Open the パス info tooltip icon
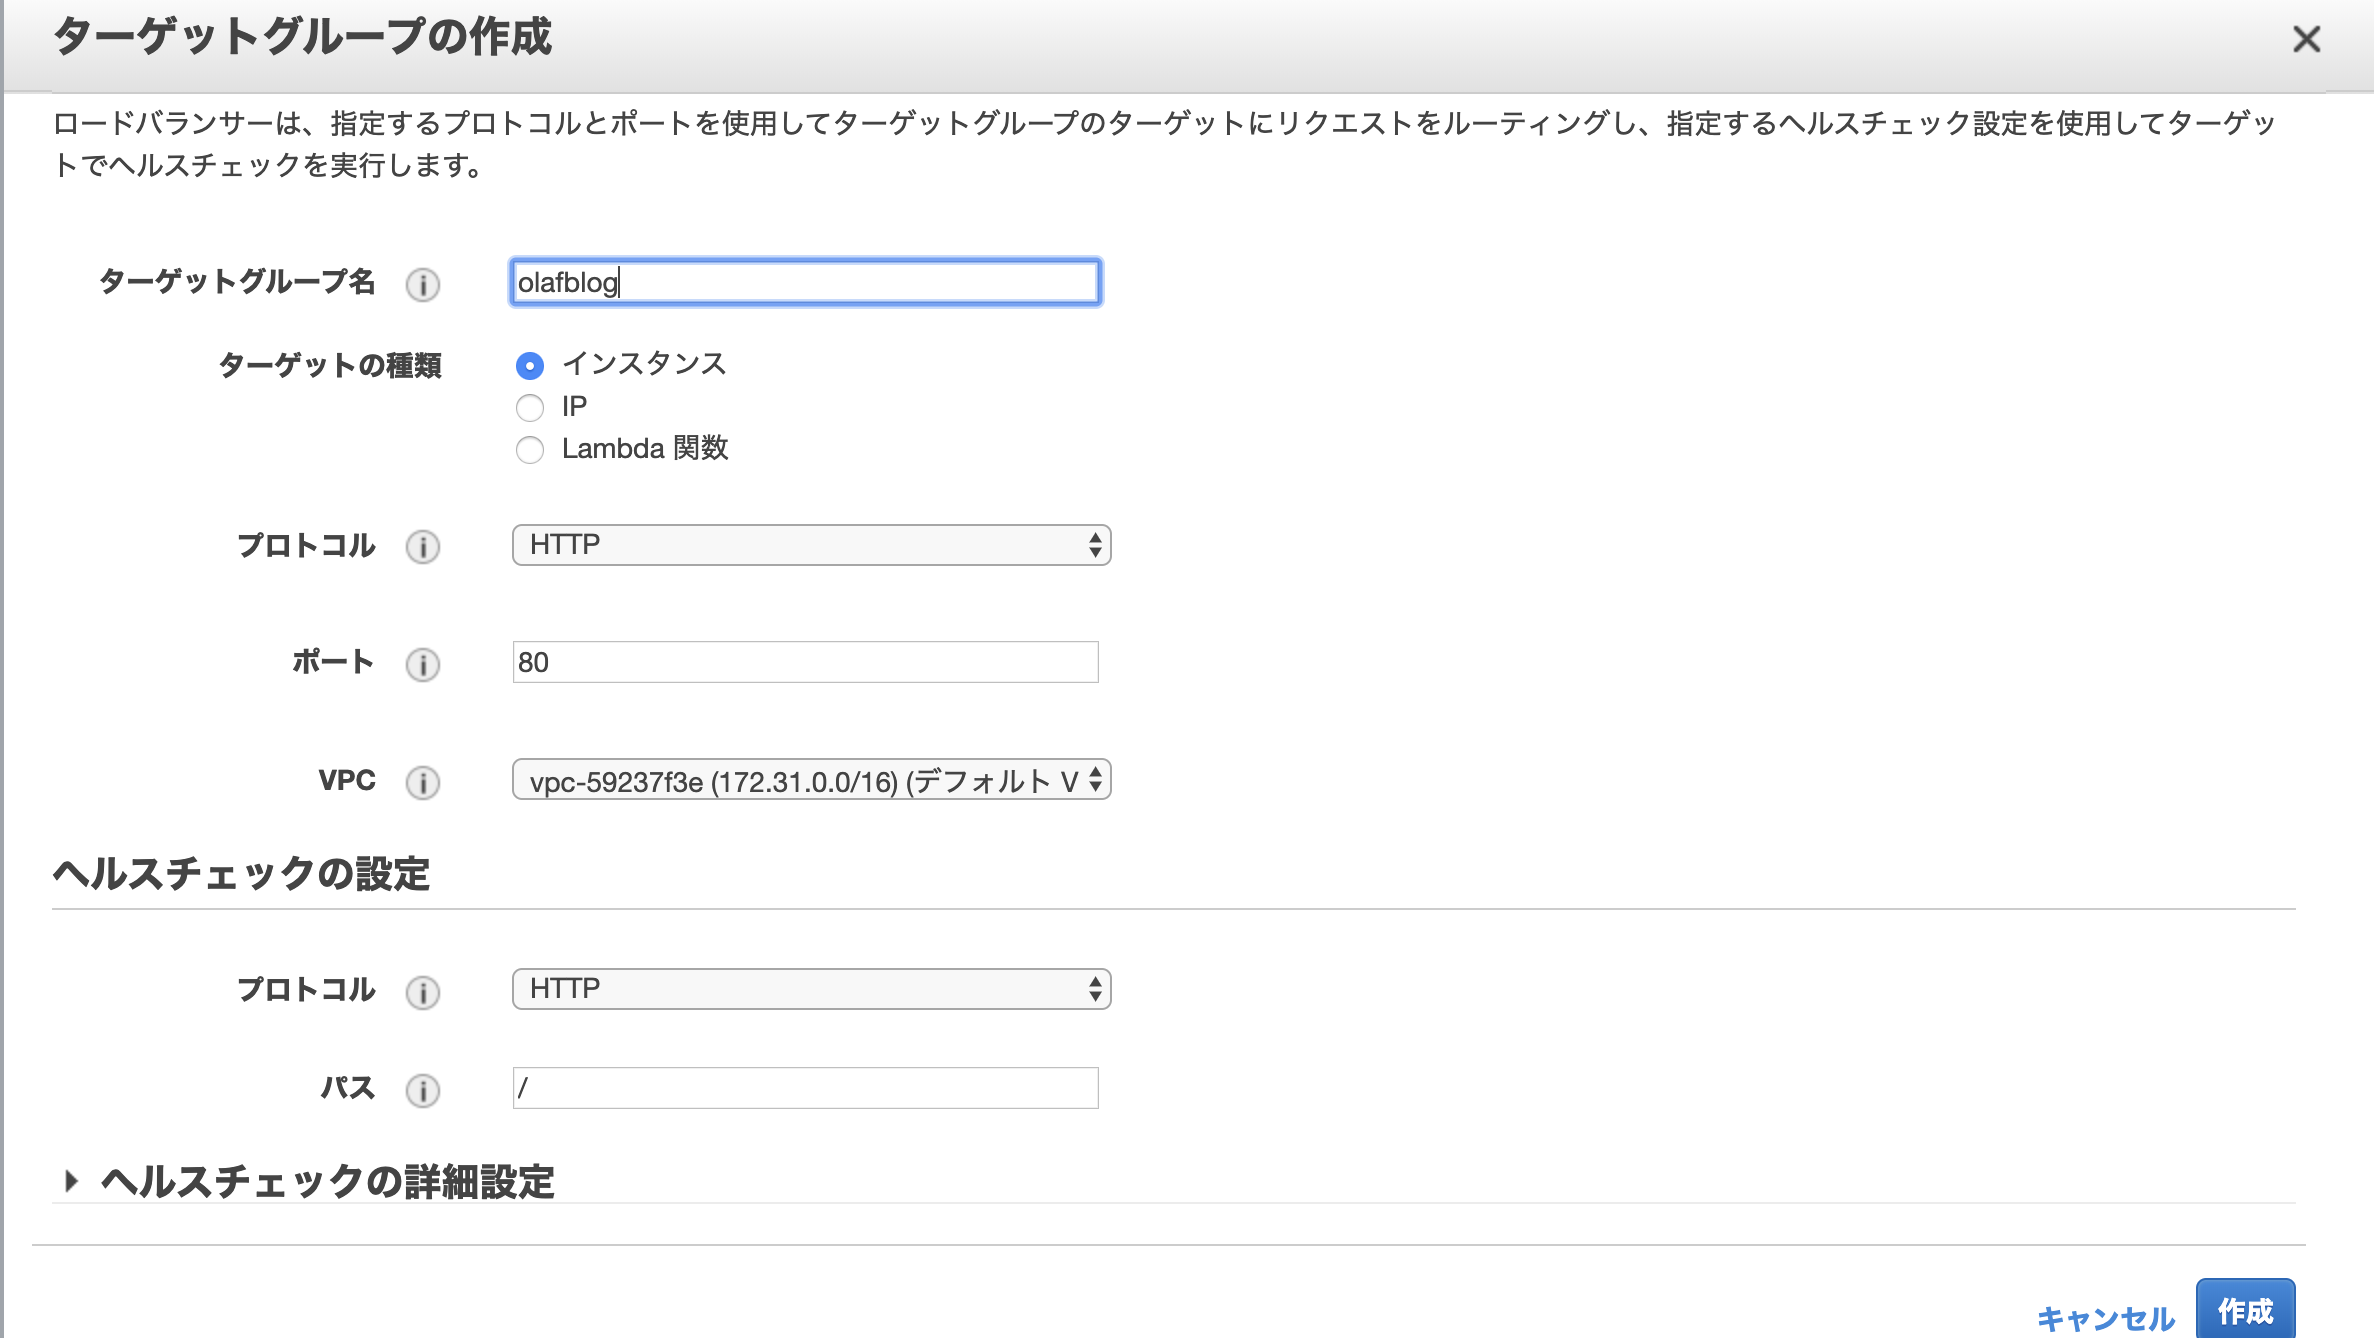The width and height of the screenshot is (2374, 1338). (x=424, y=1092)
